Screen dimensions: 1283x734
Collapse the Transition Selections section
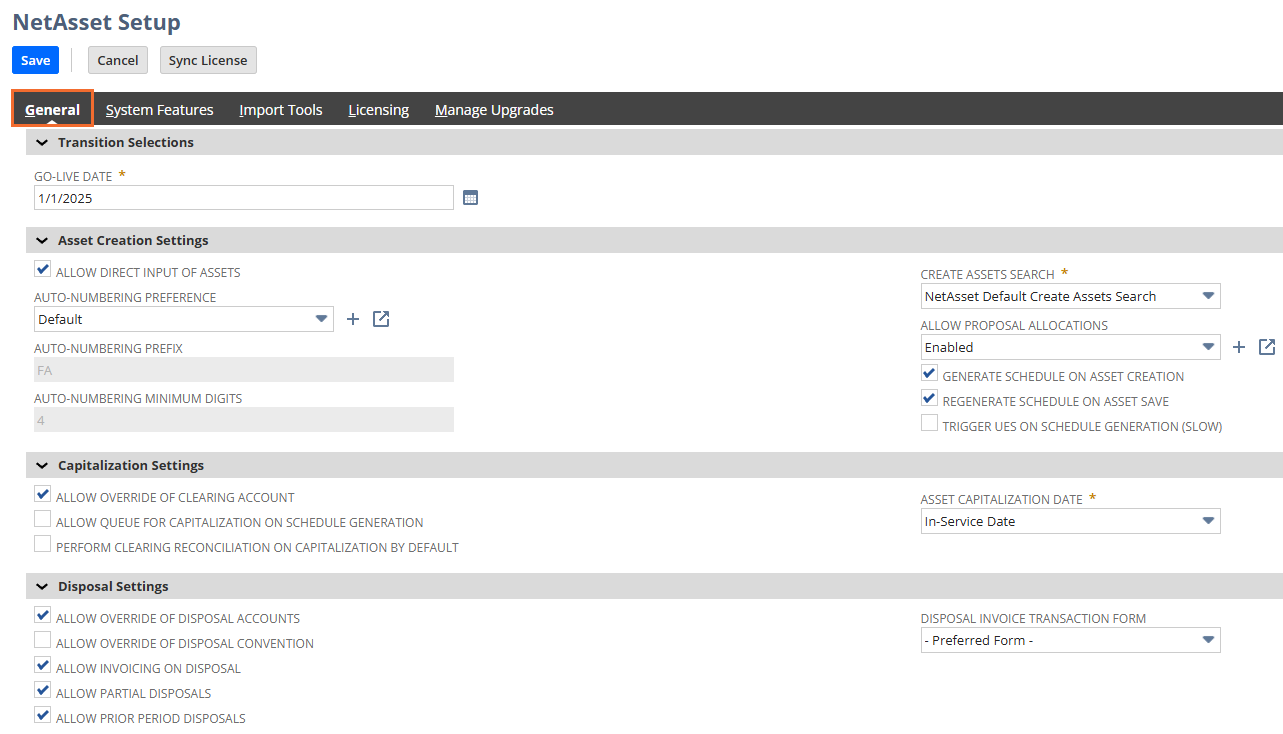(x=42, y=142)
